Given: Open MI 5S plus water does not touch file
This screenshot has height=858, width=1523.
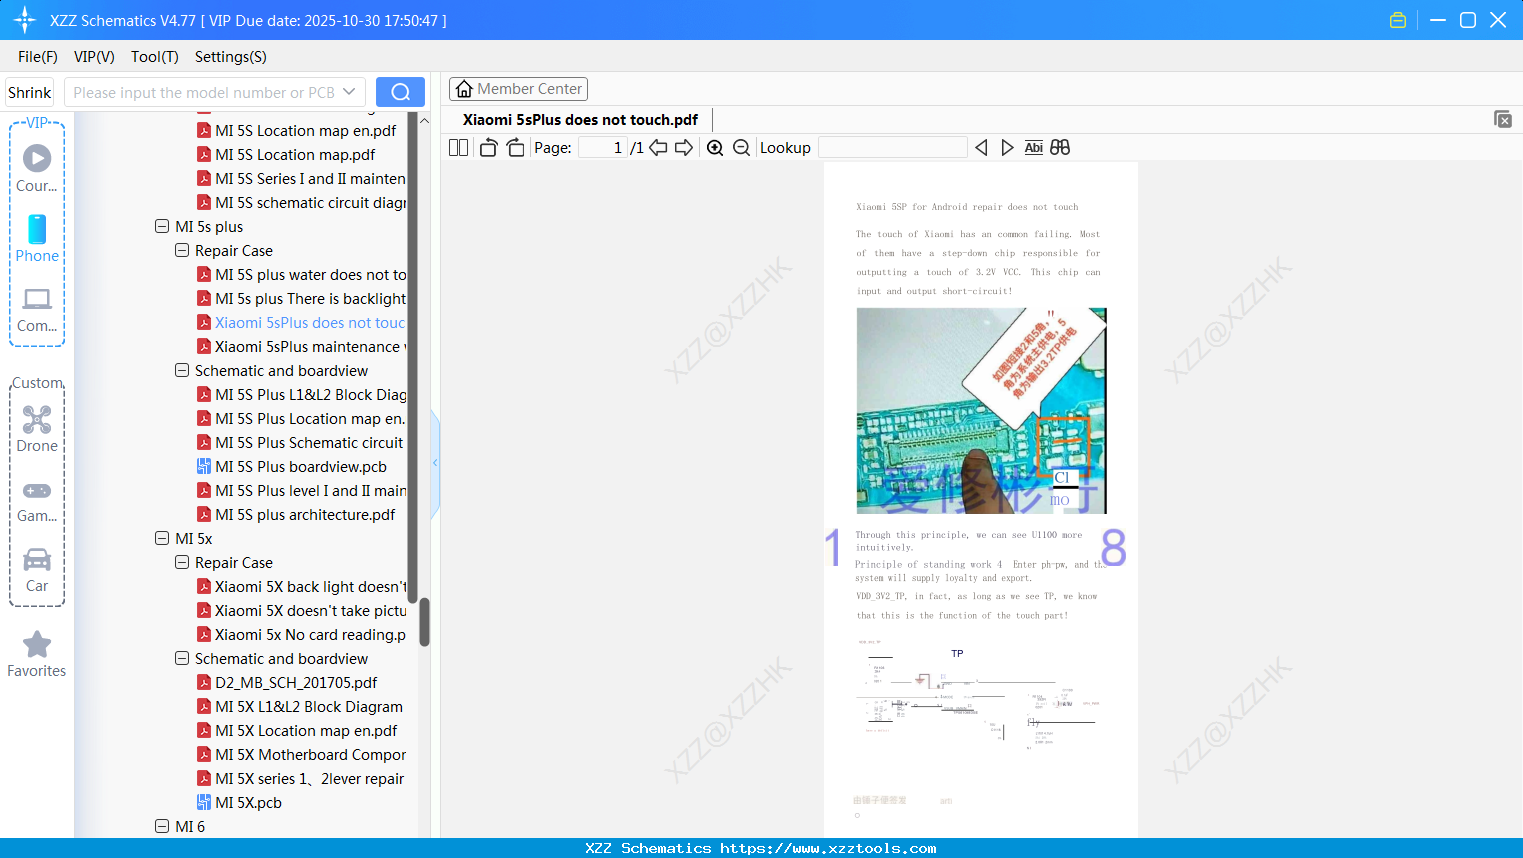Looking at the screenshot, I should click(x=302, y=274).
